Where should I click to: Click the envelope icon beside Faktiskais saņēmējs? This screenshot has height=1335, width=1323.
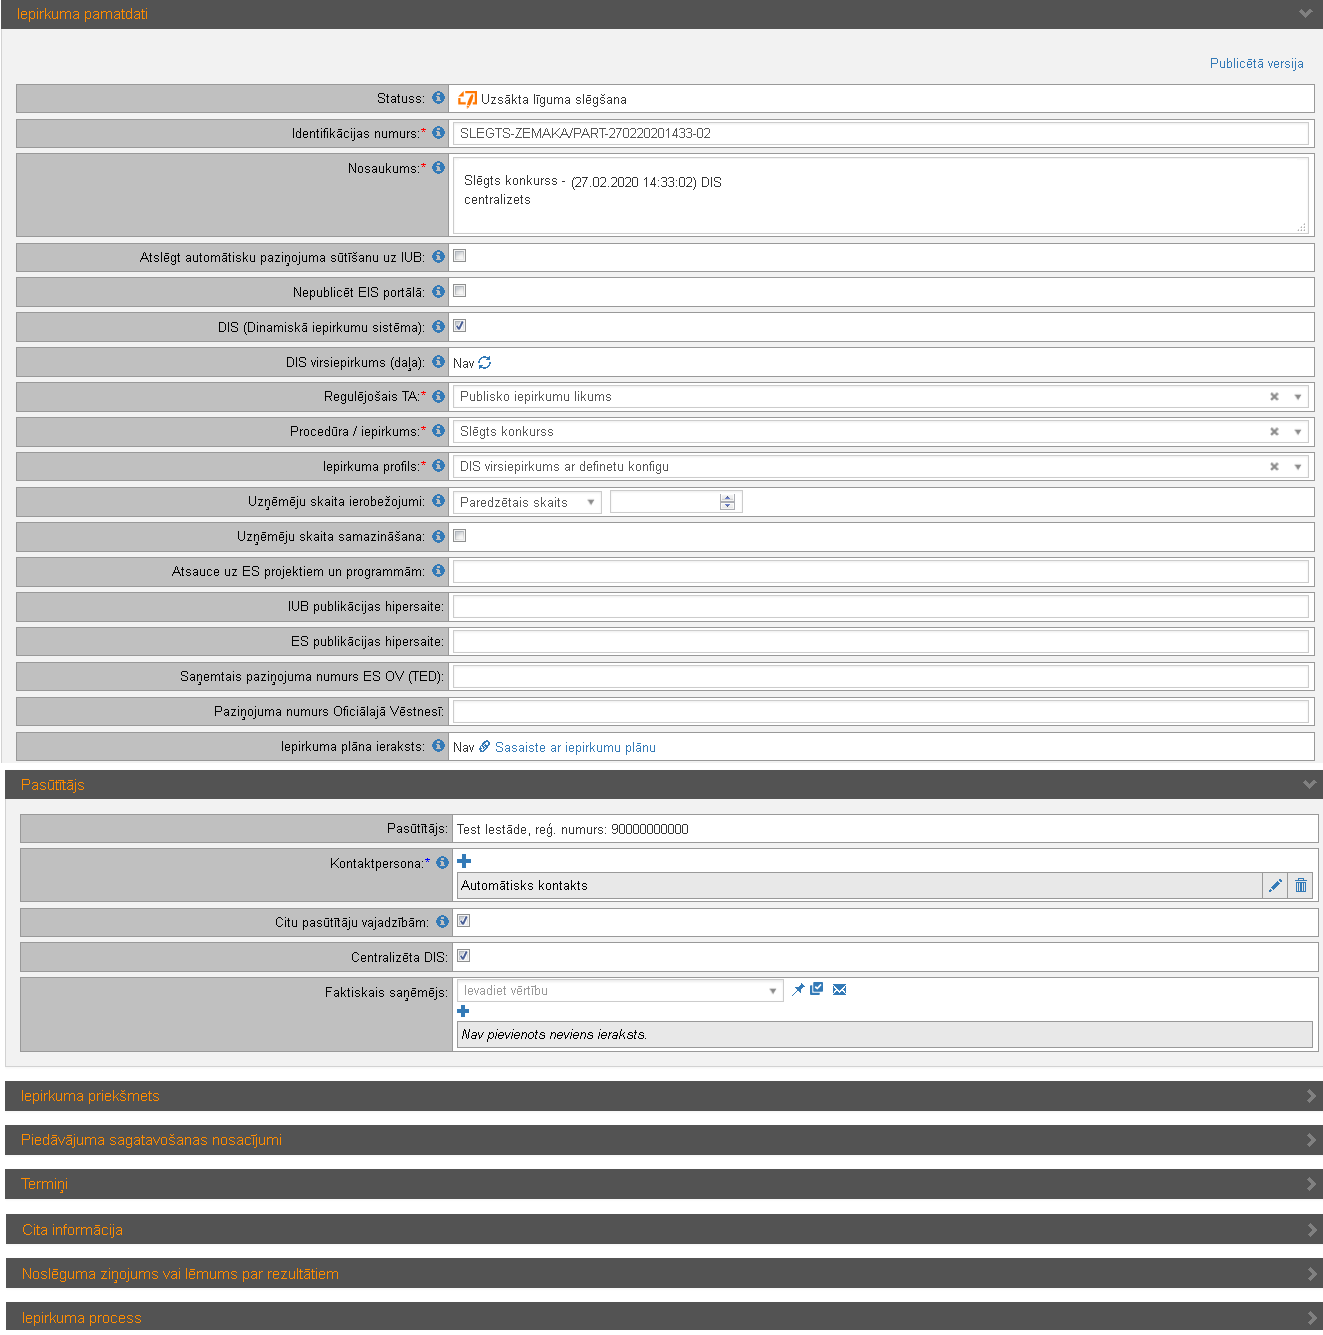(x=839, y=990)
